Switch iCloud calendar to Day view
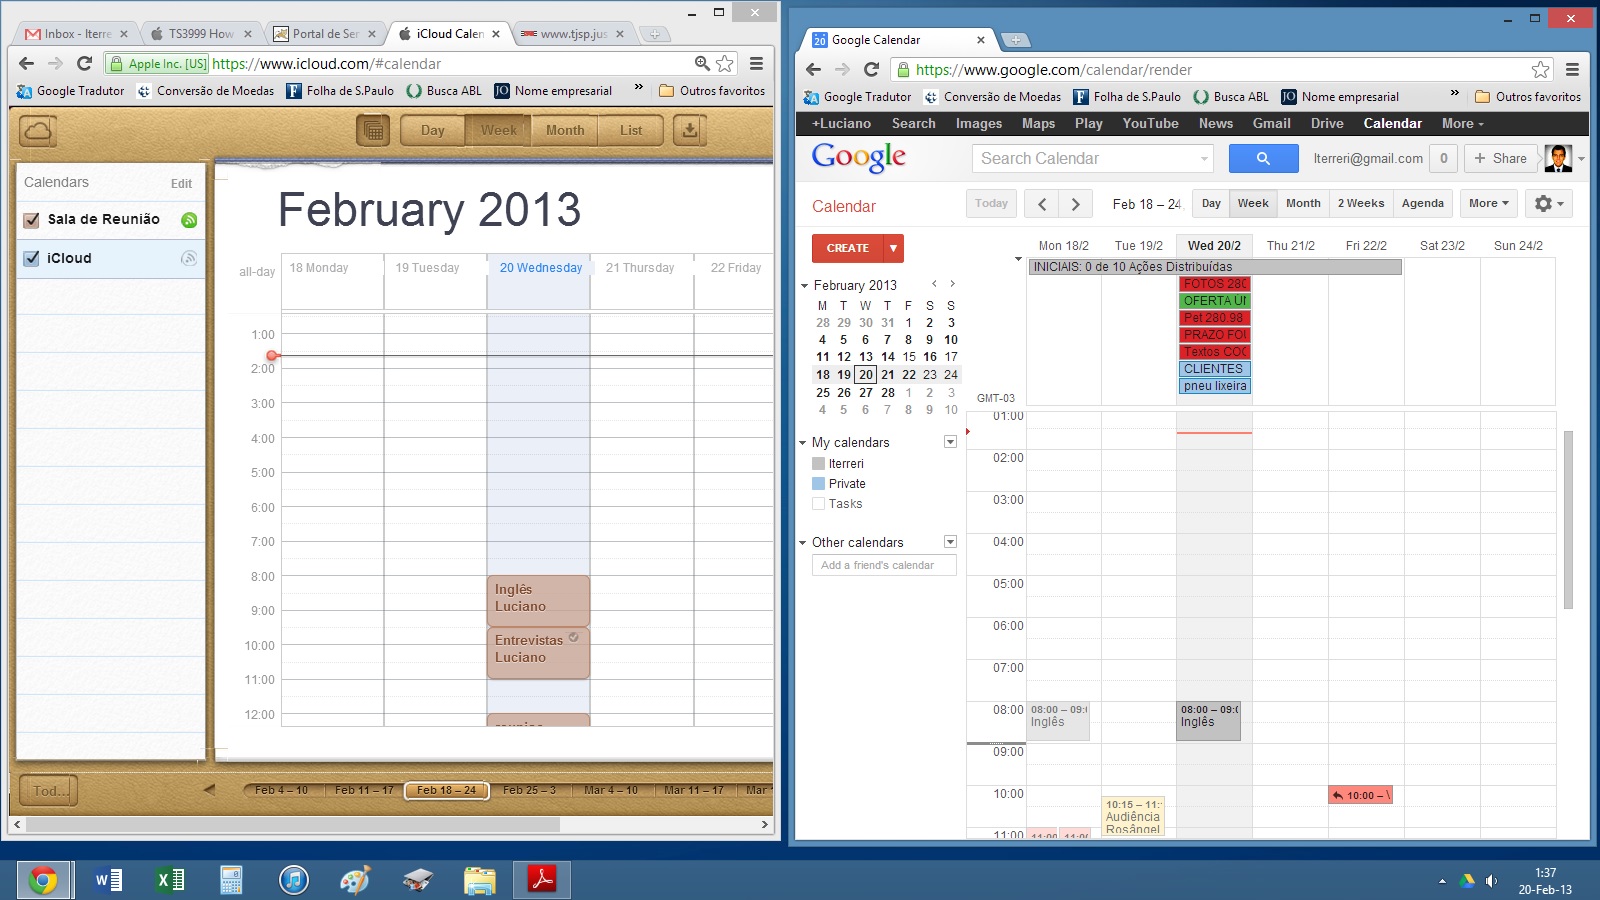This screenshot has width=1600, height=900. click(x=433, y=131)
